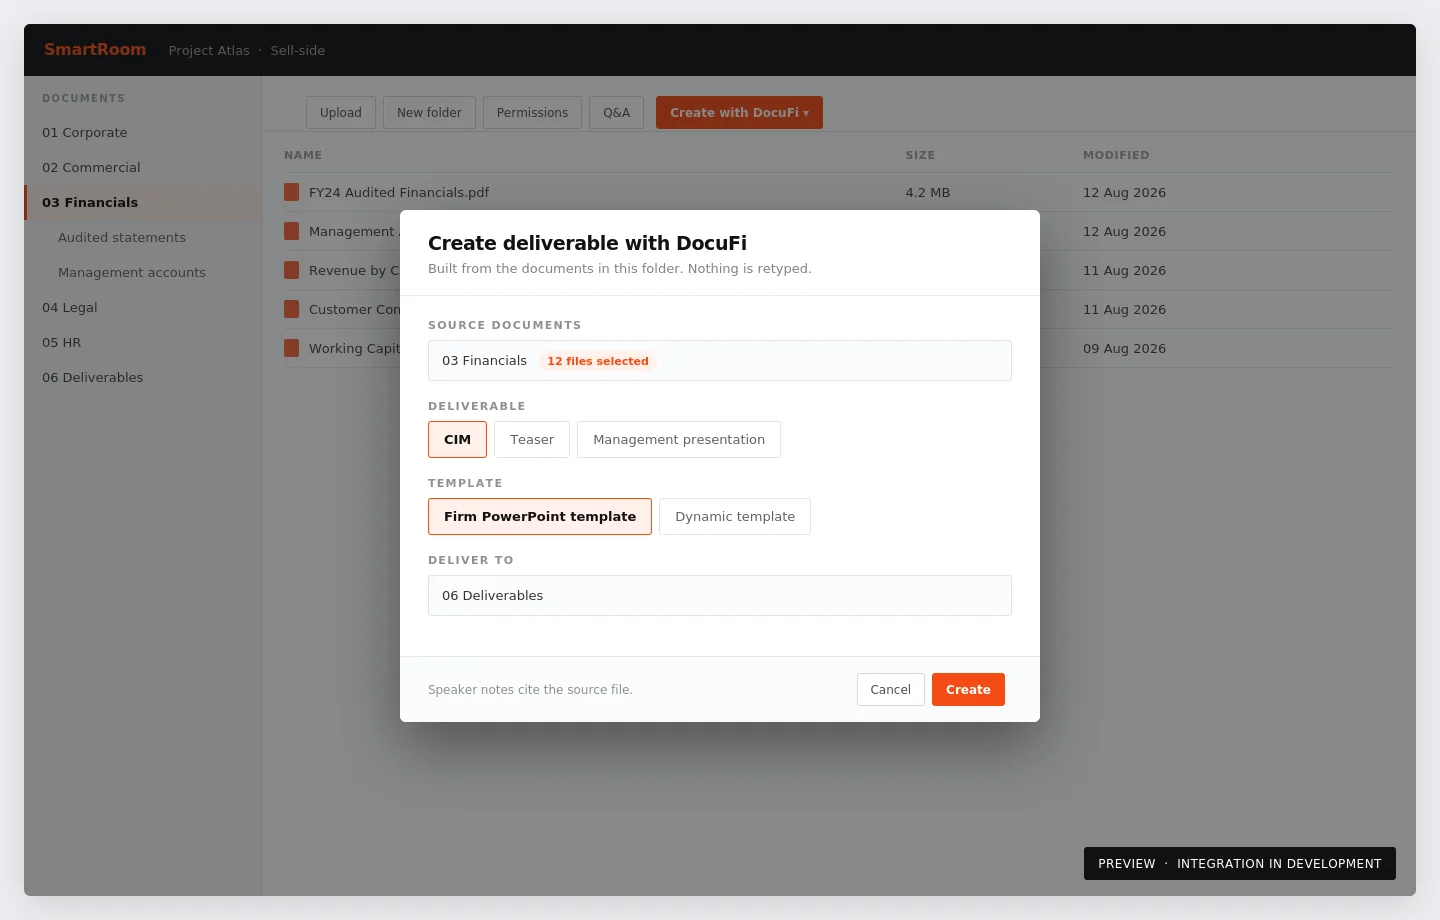Sort the file list by the Name column
This screenshot has height=920, width=1440.
tap(303, 155)
